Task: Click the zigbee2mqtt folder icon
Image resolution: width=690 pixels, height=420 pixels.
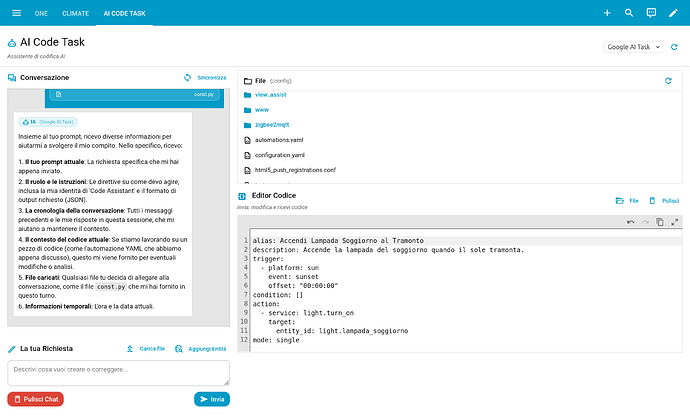Action: click(x=247, y=125)
